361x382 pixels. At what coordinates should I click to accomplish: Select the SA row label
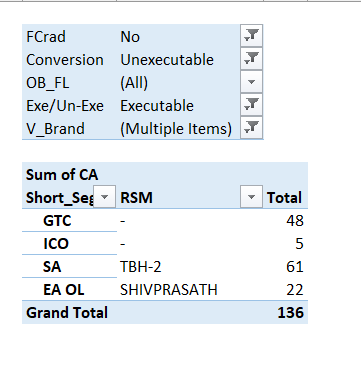click(70, 266)
